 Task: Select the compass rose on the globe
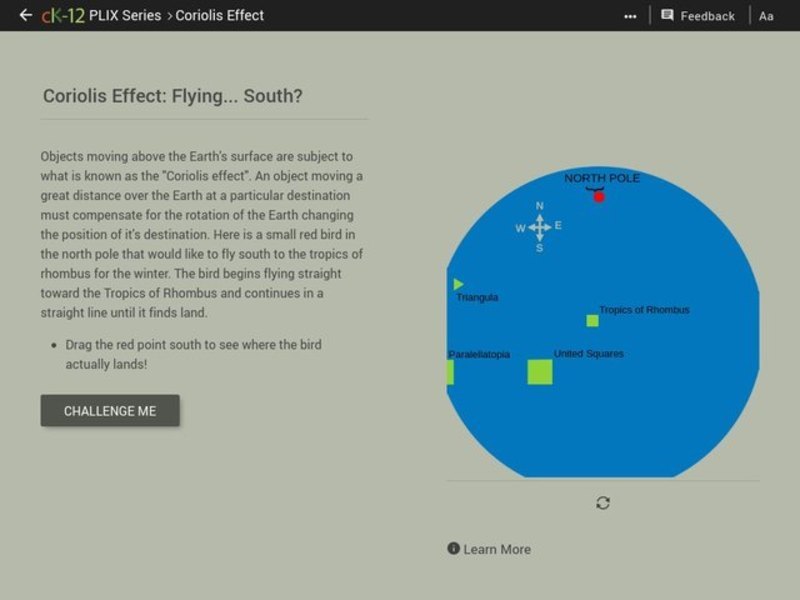click(x=538, y=229)
